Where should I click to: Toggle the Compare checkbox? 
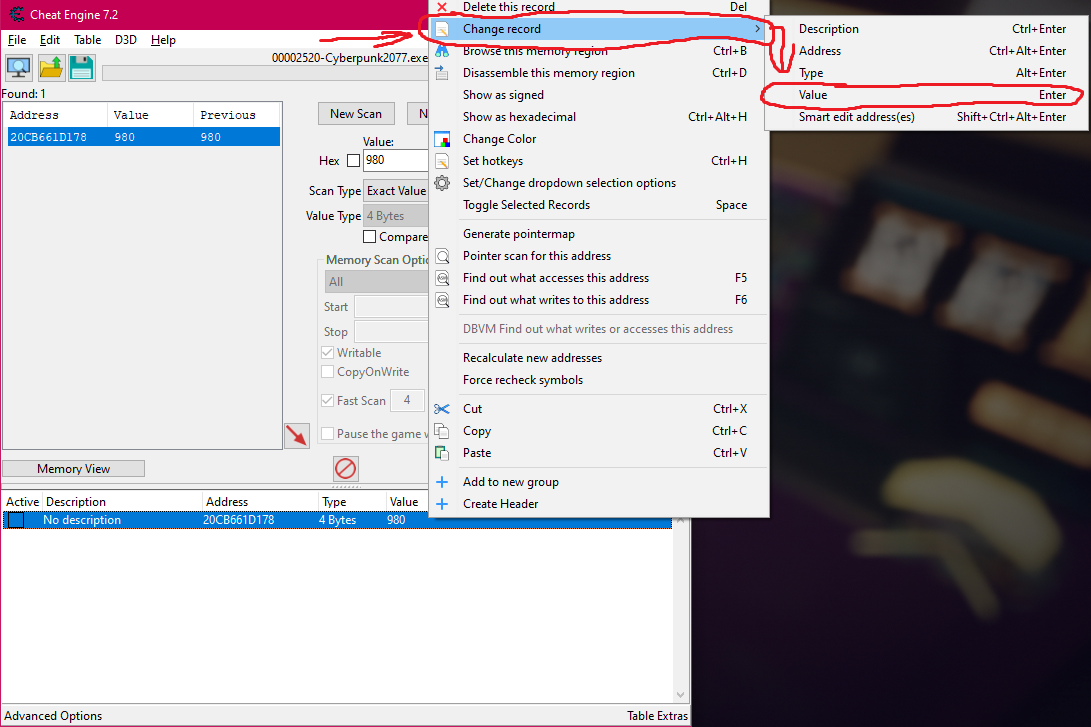pyautogui.click(x=369, y=237)
